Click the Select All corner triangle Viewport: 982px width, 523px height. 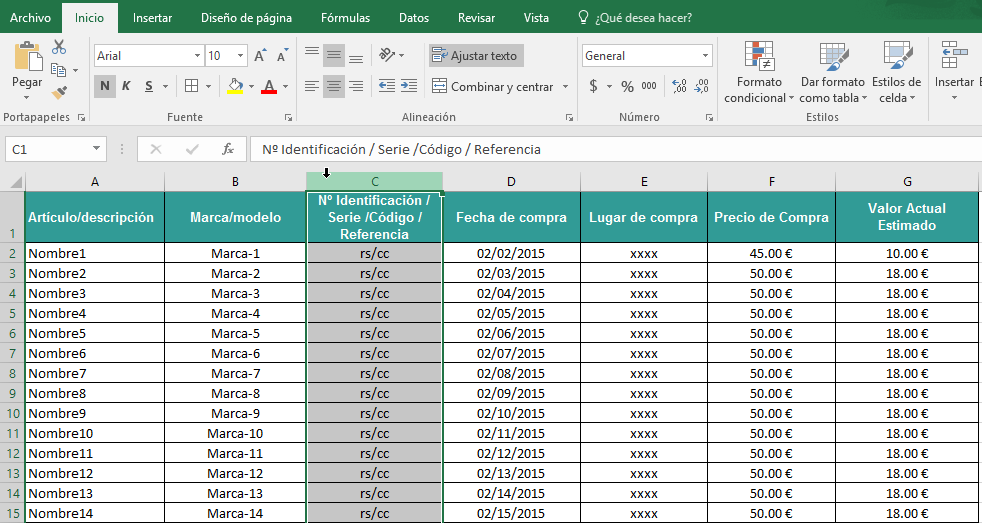14,182
